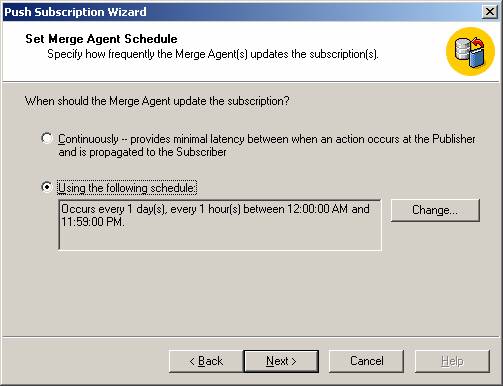Open schedule editor with the Change... button

[x=435, y=210]
